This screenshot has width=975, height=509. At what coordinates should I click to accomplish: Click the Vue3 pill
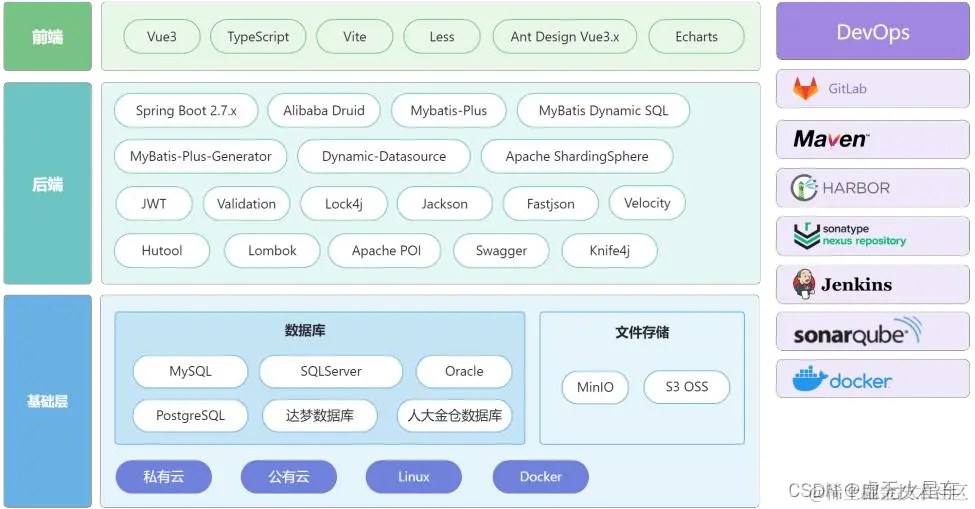pos(162,37)
